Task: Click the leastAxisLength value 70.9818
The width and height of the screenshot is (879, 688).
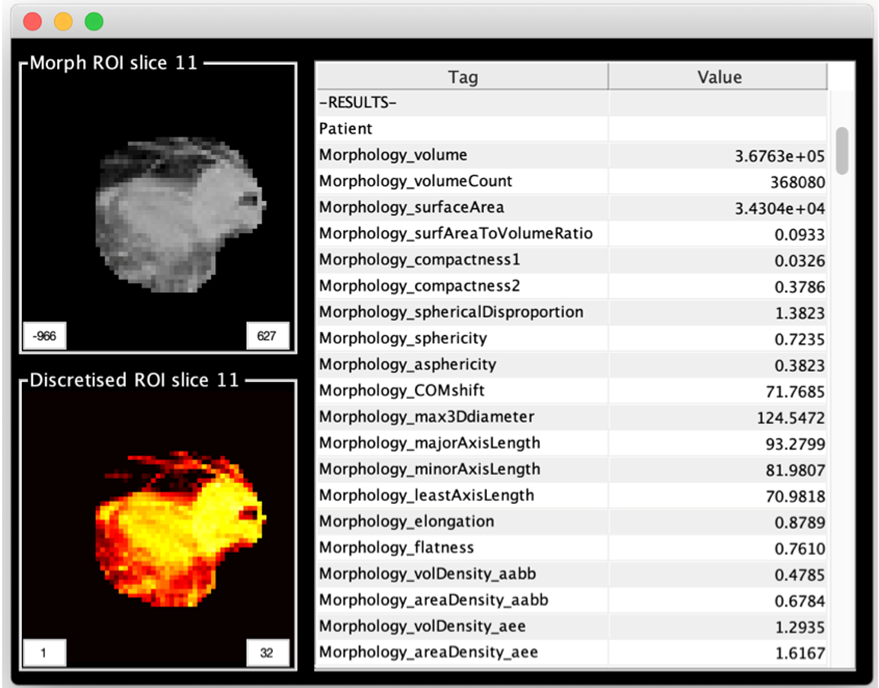Action: (795, 496)
